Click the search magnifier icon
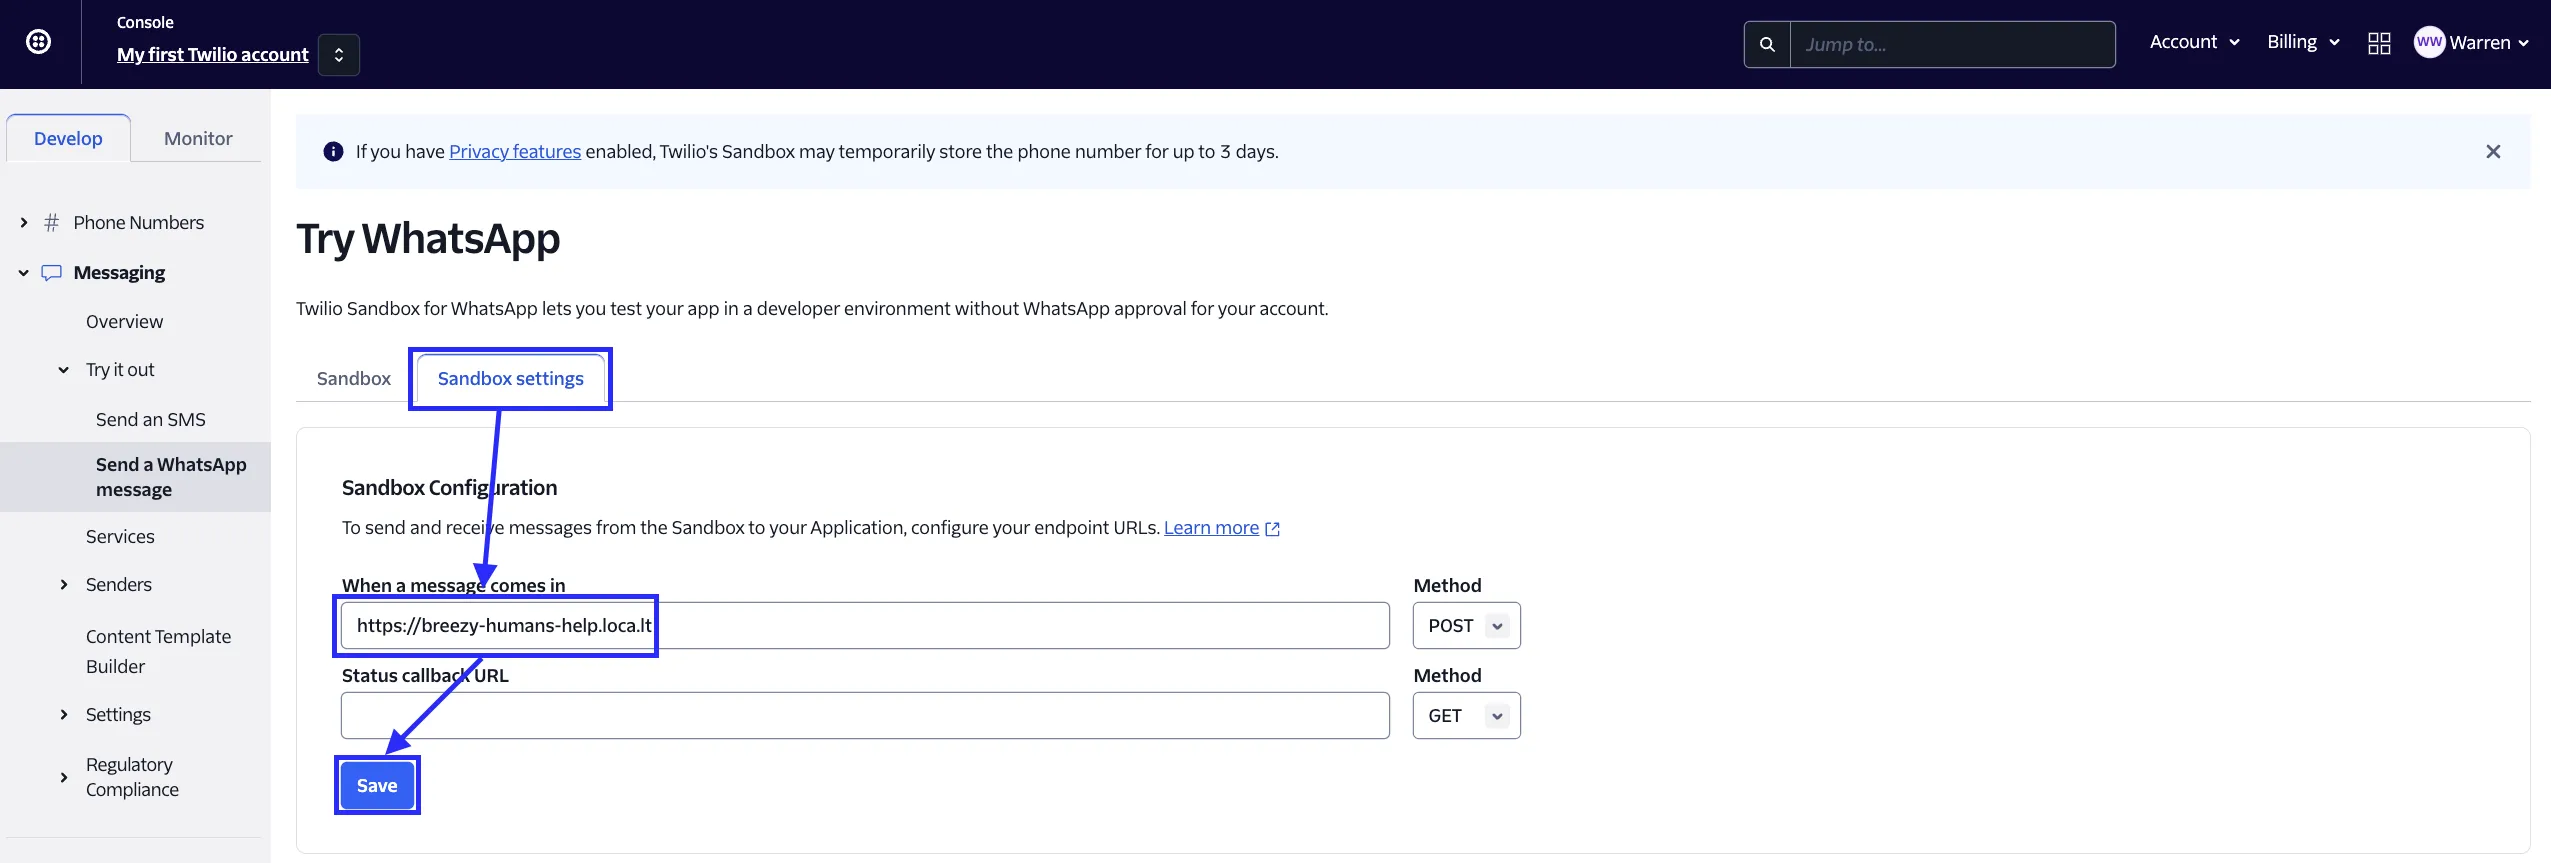 coord(1767,45)
